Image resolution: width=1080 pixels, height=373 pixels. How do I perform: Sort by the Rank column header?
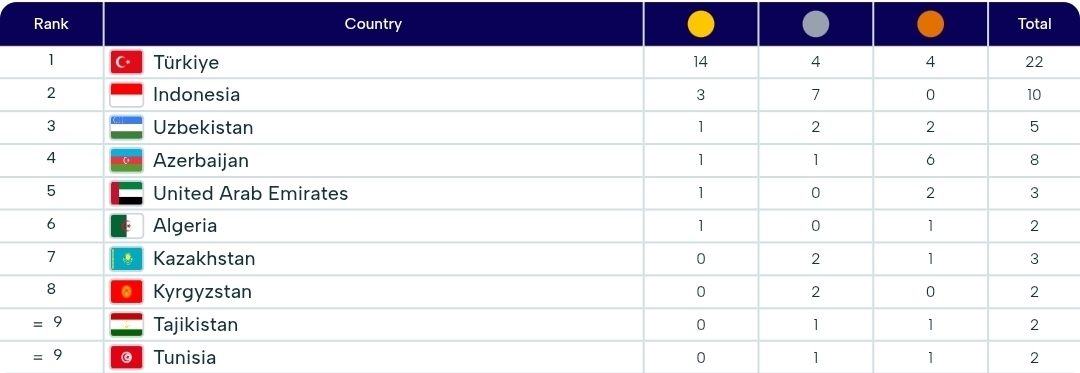(52, 23)
